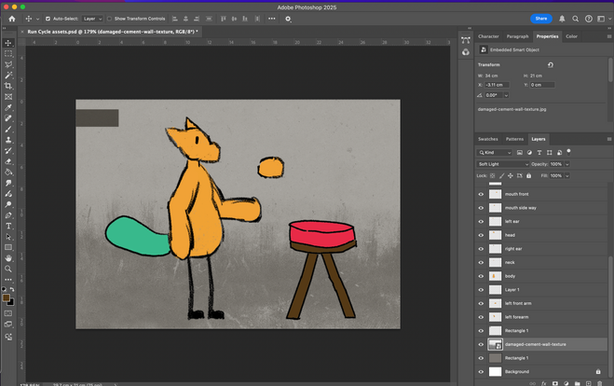Select the Paint Bucket tool

click(8, 172)
